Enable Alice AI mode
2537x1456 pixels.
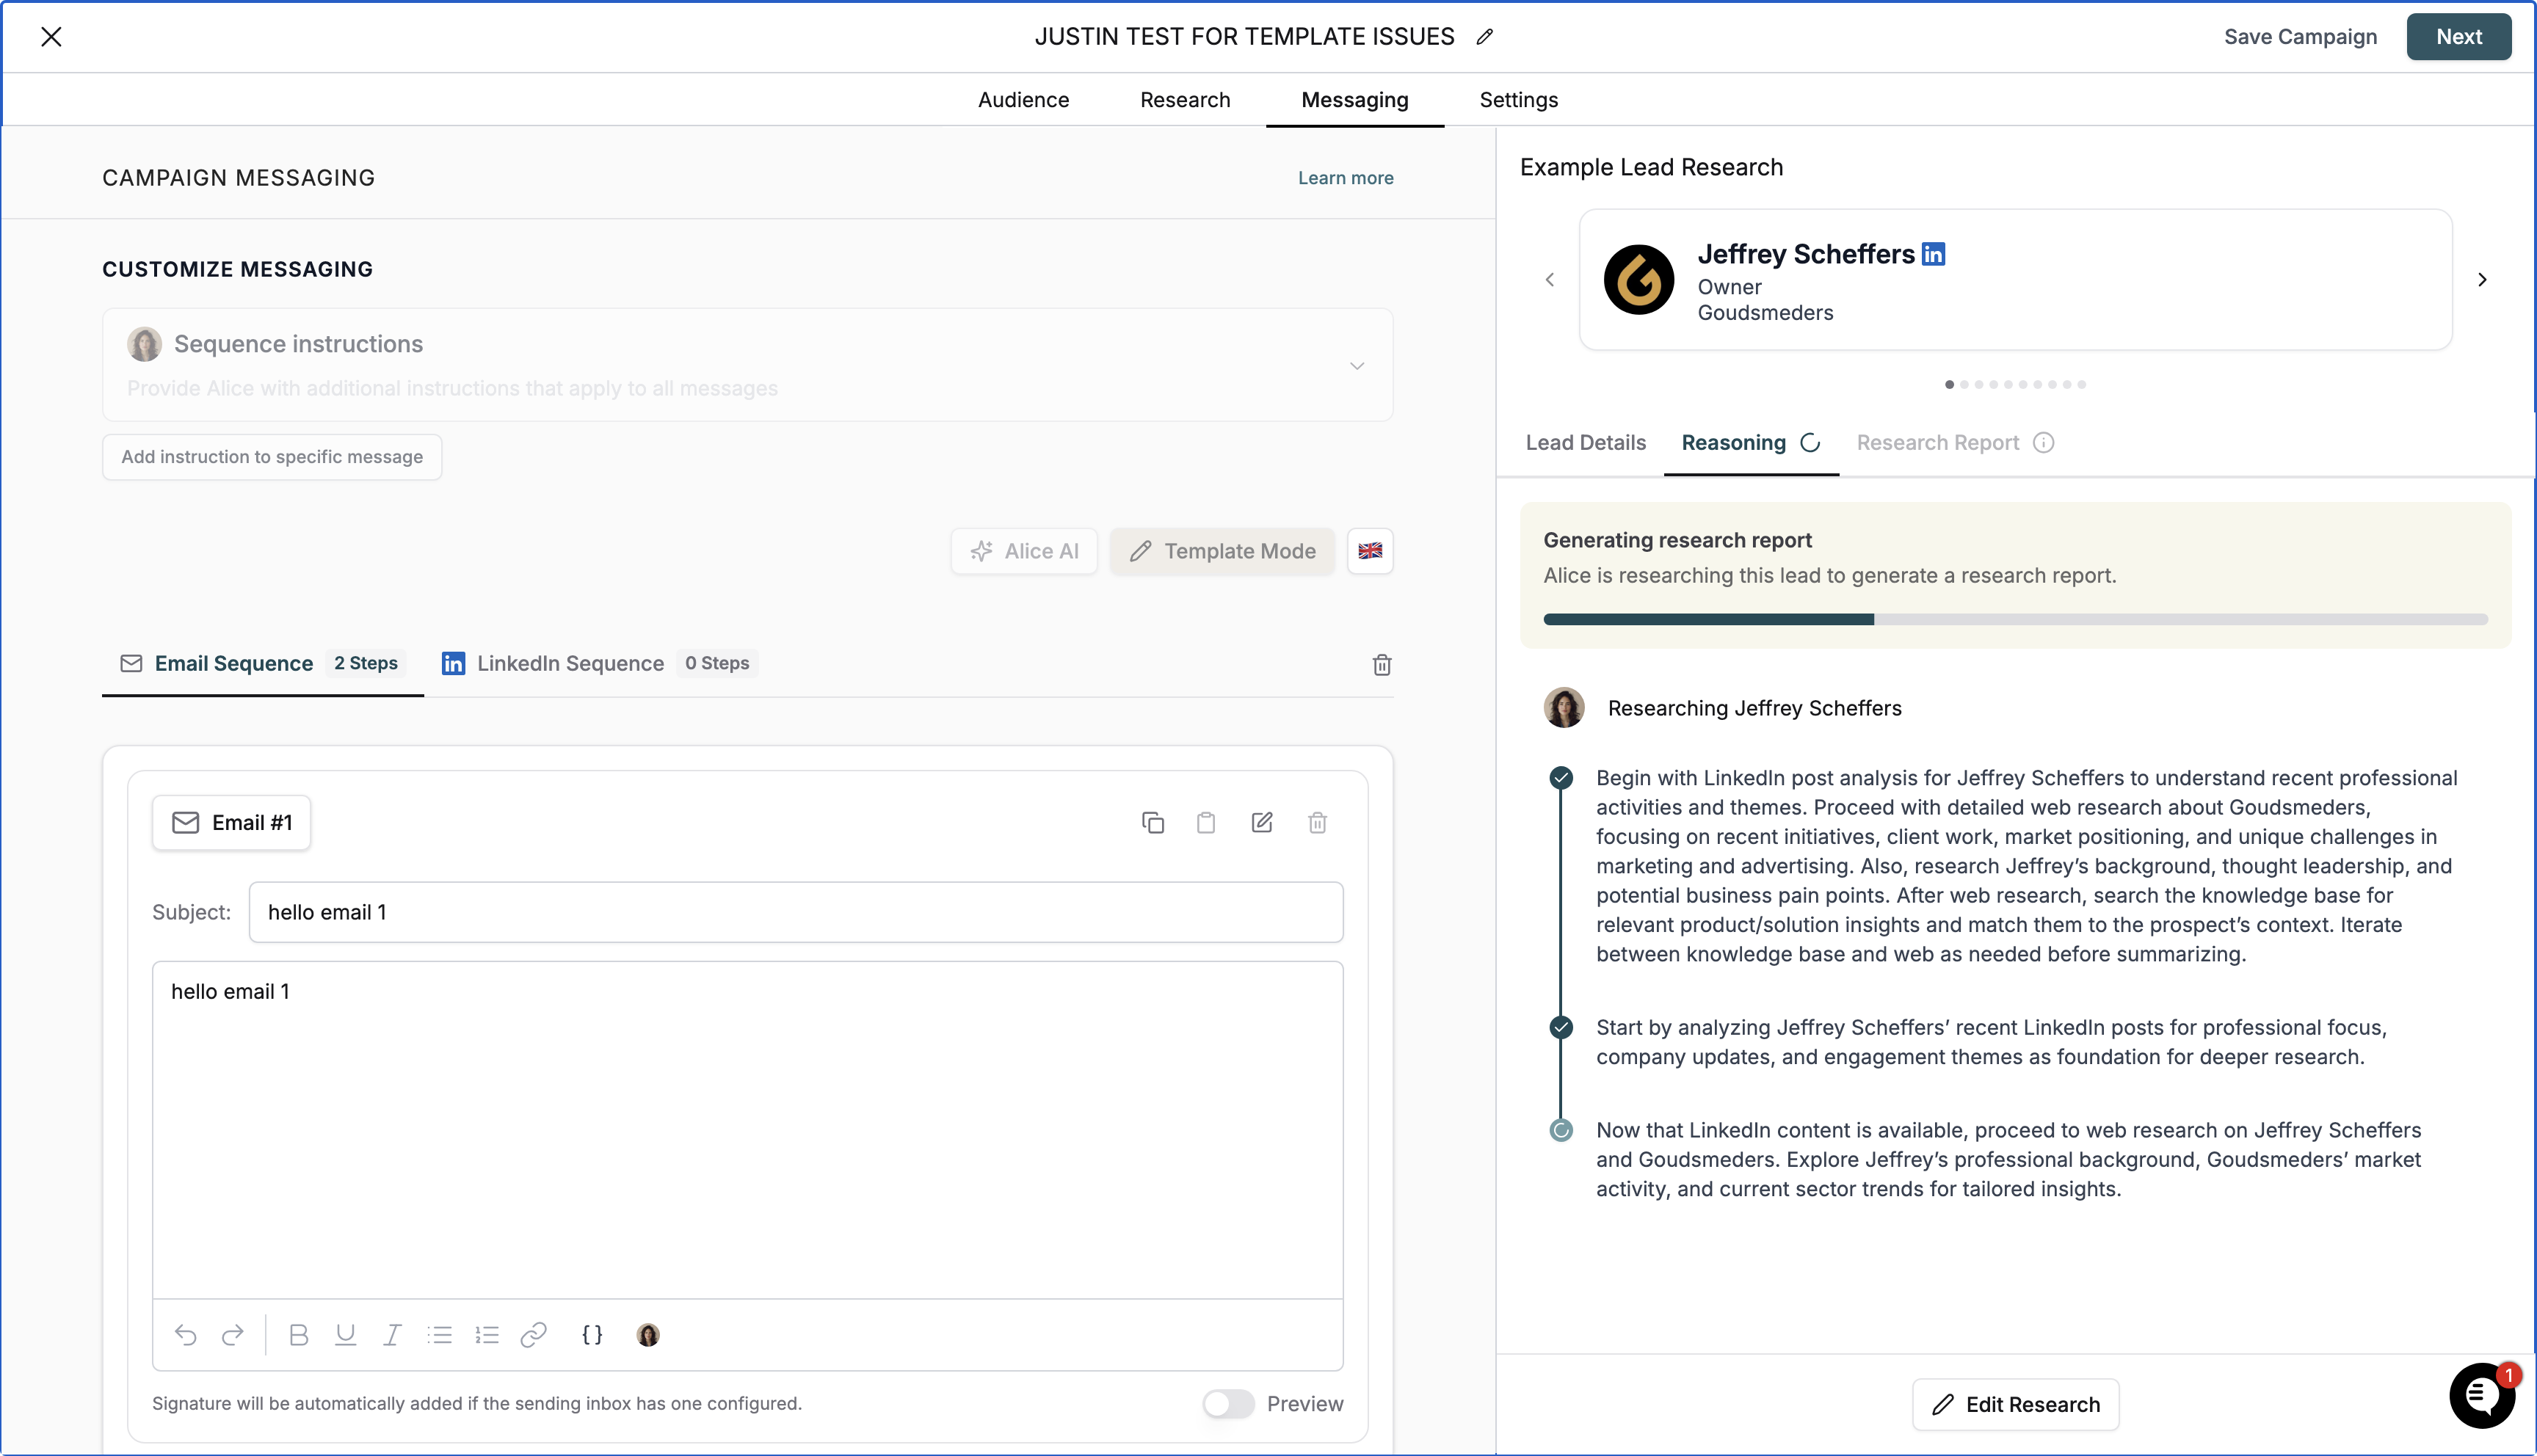pos(1024,550)
